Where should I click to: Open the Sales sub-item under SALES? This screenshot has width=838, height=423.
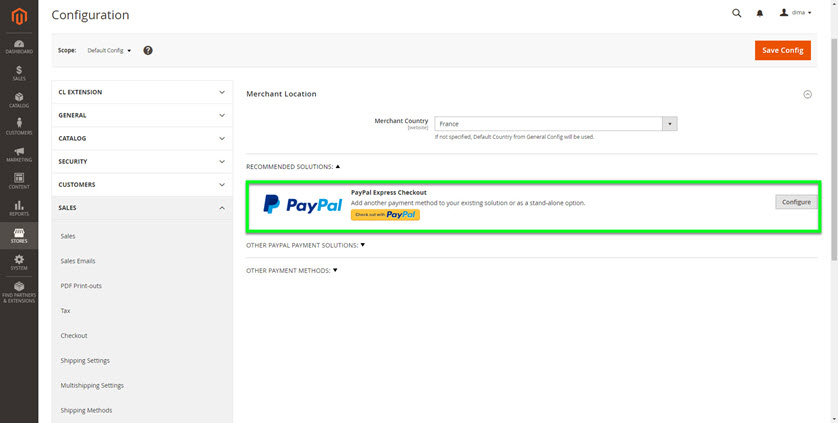[x=68, y=236]
